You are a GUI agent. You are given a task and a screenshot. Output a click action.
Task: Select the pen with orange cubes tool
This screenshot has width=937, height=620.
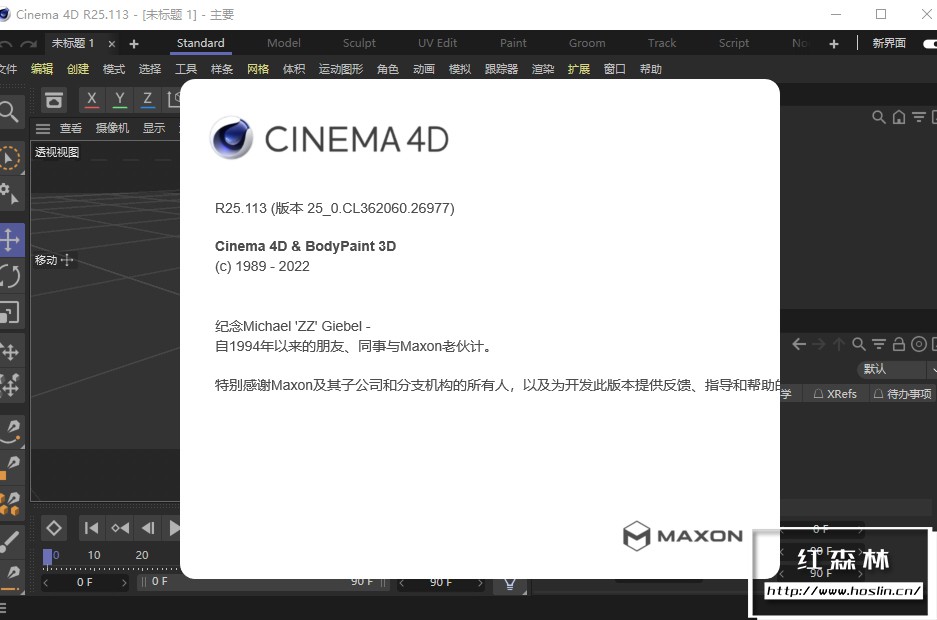(x=10, y=505)
